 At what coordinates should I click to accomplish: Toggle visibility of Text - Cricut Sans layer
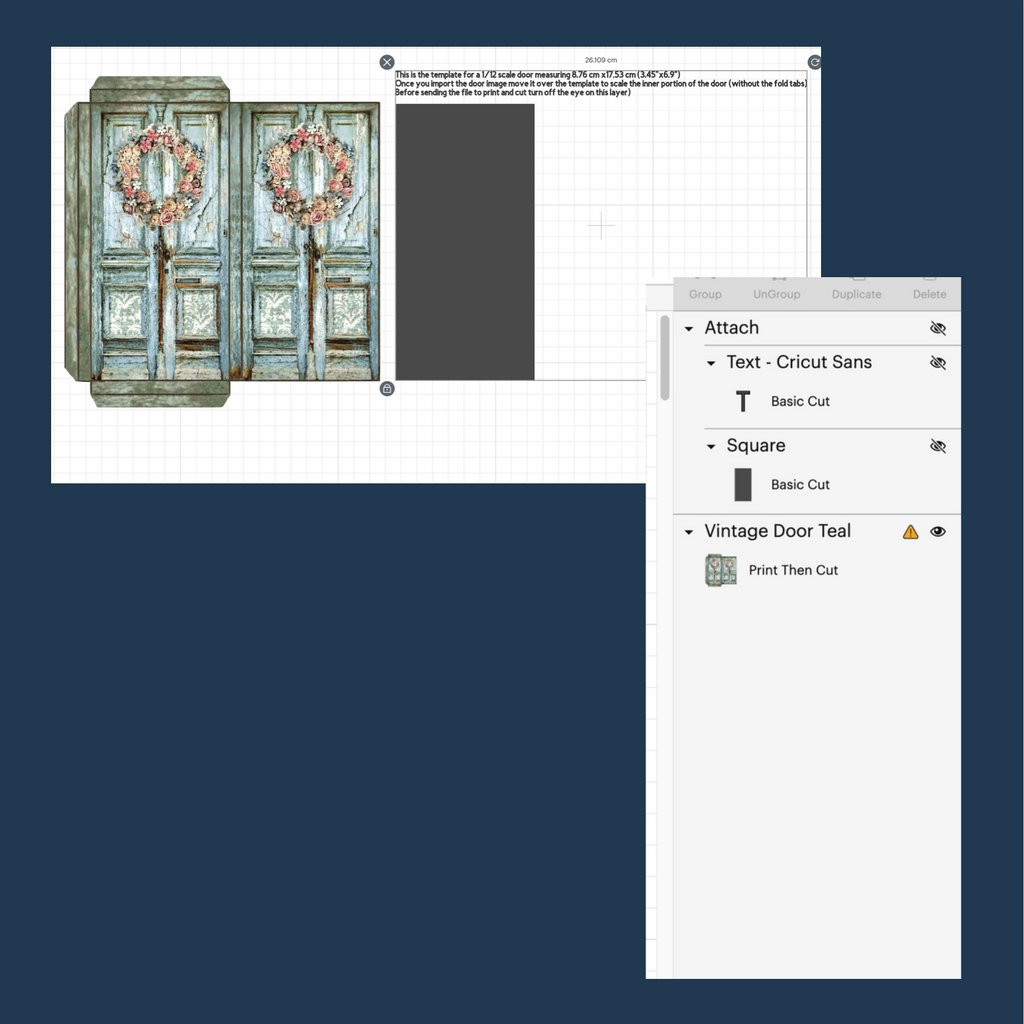coord(938,362)
